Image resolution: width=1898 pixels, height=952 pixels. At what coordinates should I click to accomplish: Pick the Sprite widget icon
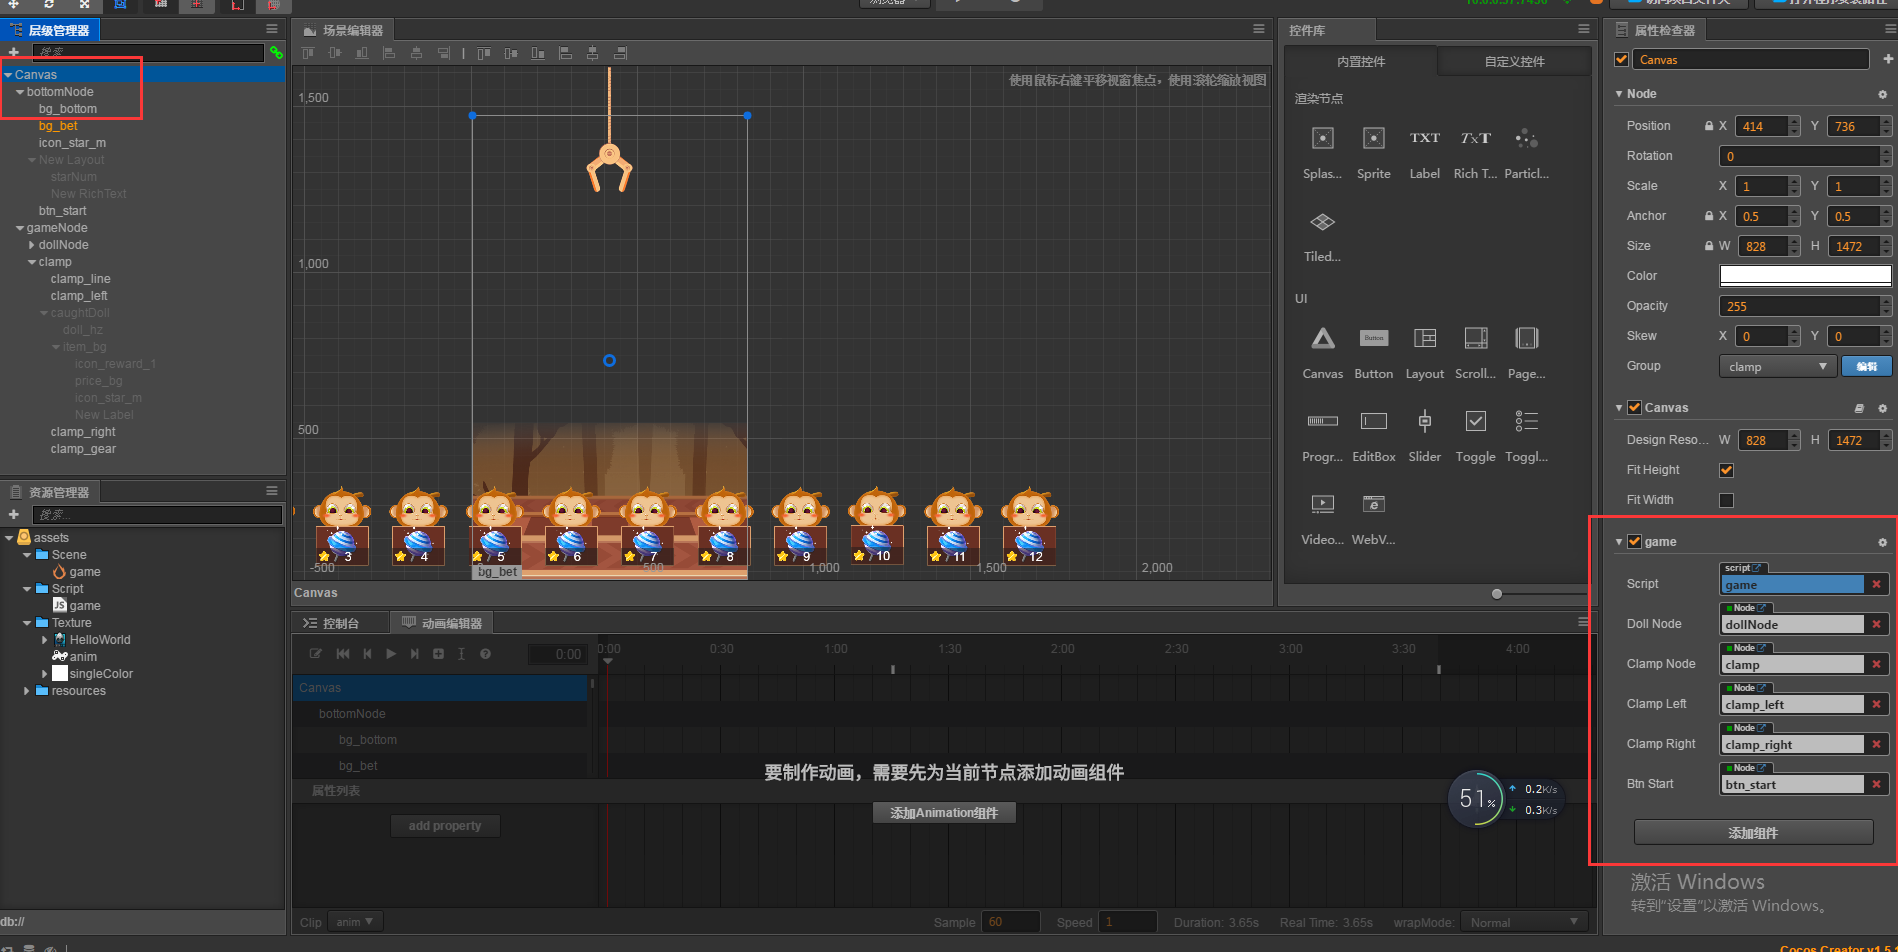[1374, 139]
